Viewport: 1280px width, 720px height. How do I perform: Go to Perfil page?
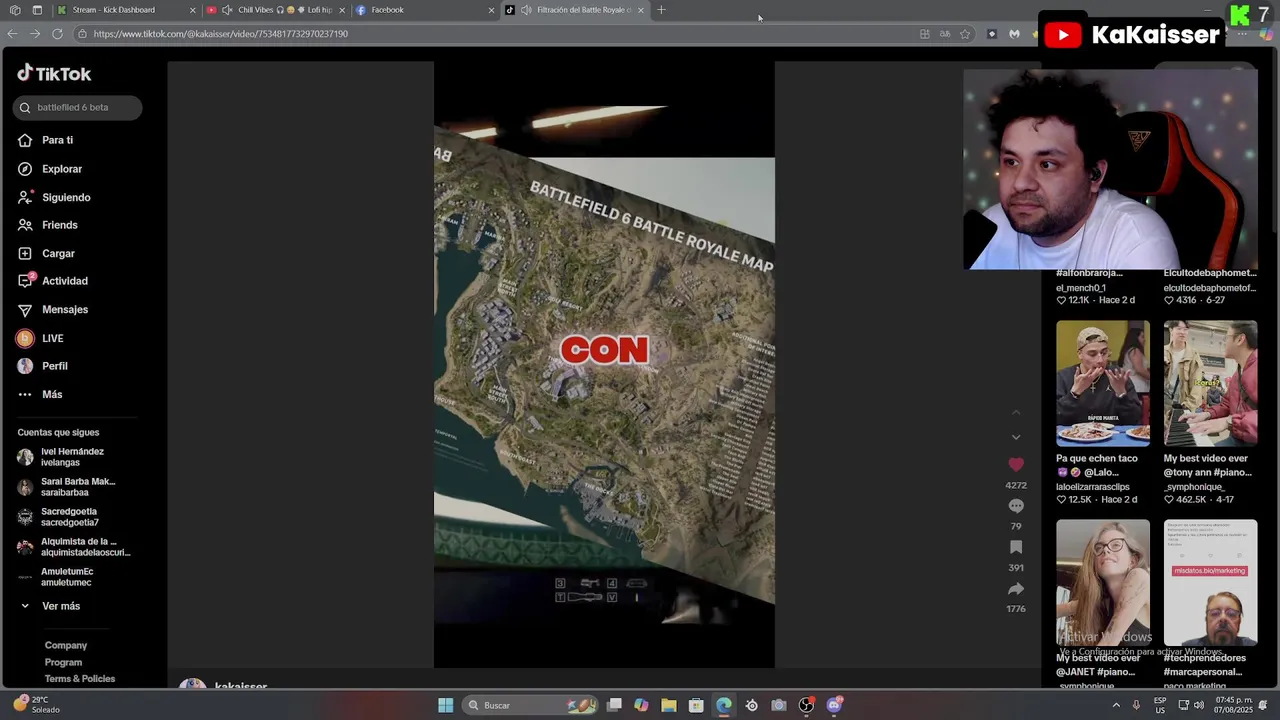[43, 366]
